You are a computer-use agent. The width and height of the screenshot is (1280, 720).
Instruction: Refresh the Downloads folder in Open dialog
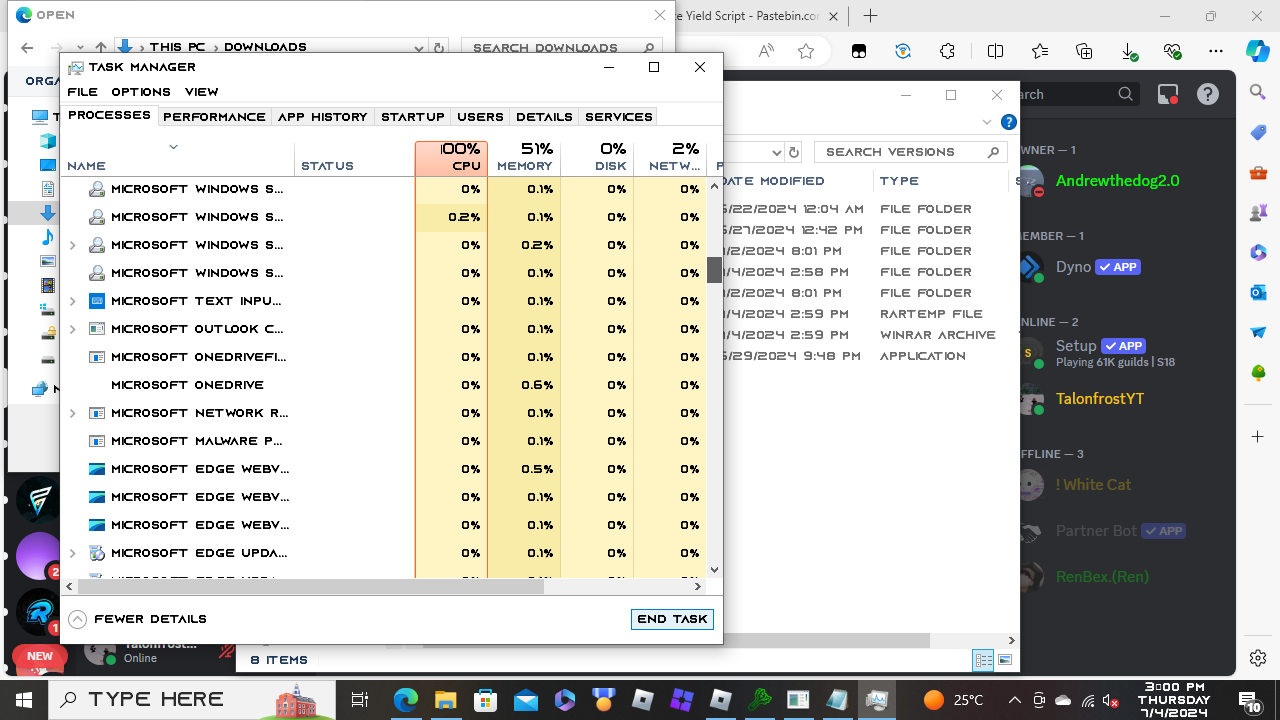coord(439,47)
